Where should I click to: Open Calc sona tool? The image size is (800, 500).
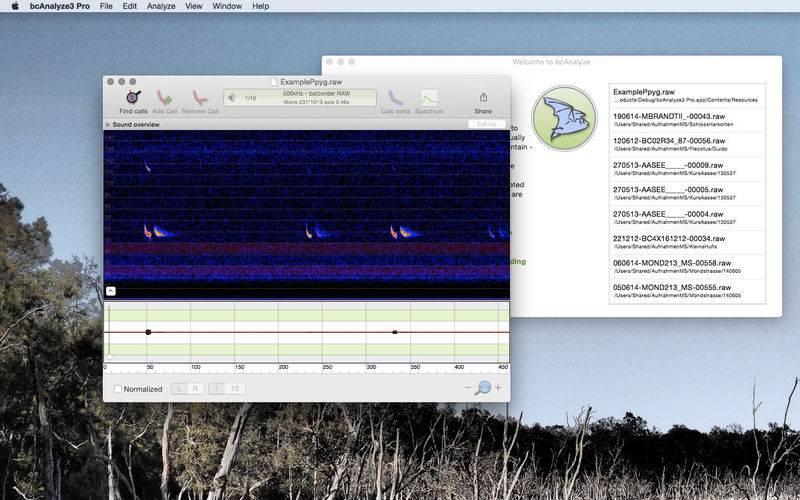tap(395, 97)
